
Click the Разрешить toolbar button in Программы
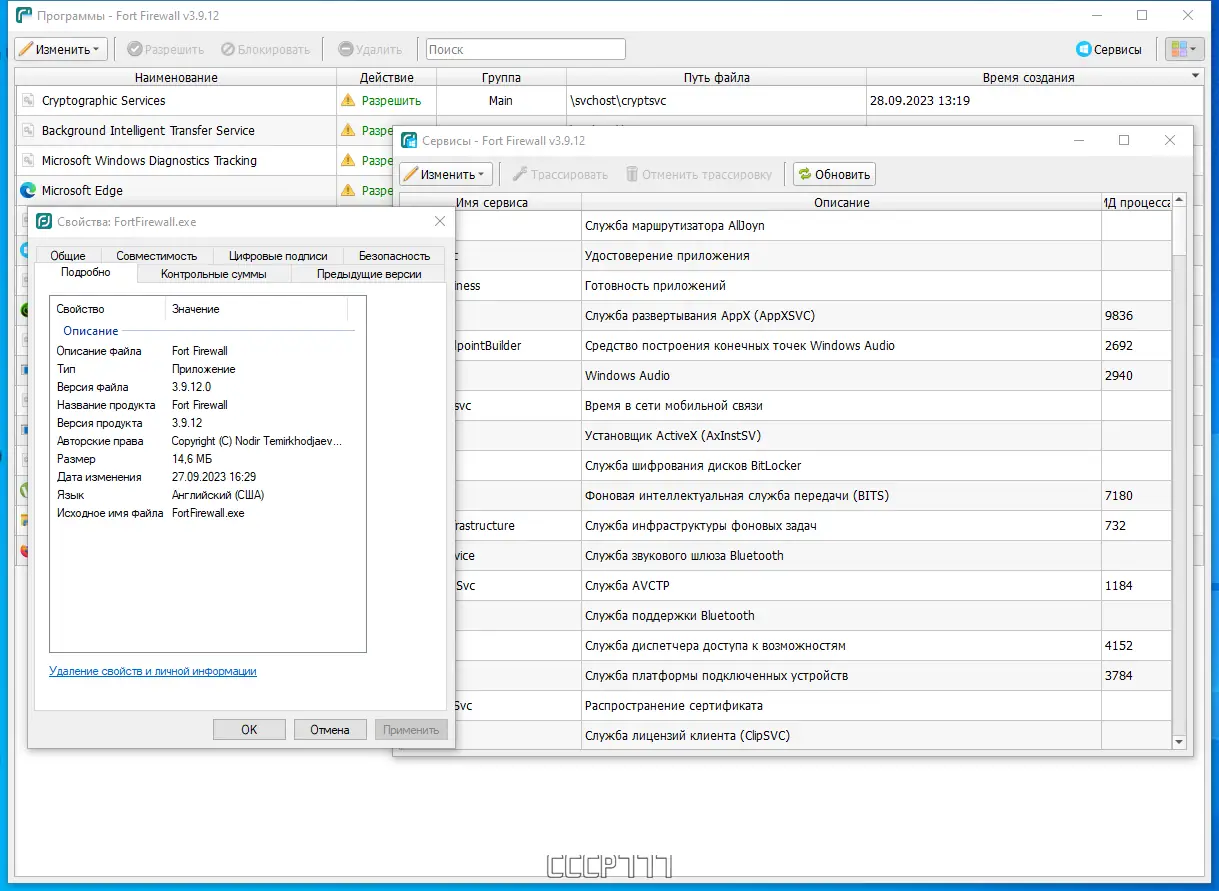(166, 49)
